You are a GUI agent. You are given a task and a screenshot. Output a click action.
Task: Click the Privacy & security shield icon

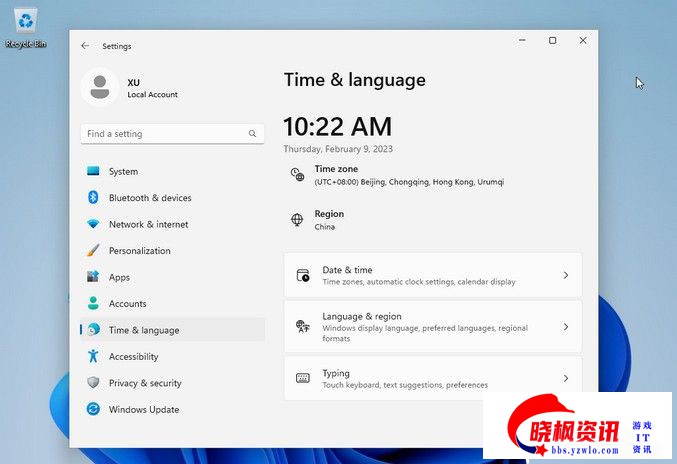tap(93, 383)
